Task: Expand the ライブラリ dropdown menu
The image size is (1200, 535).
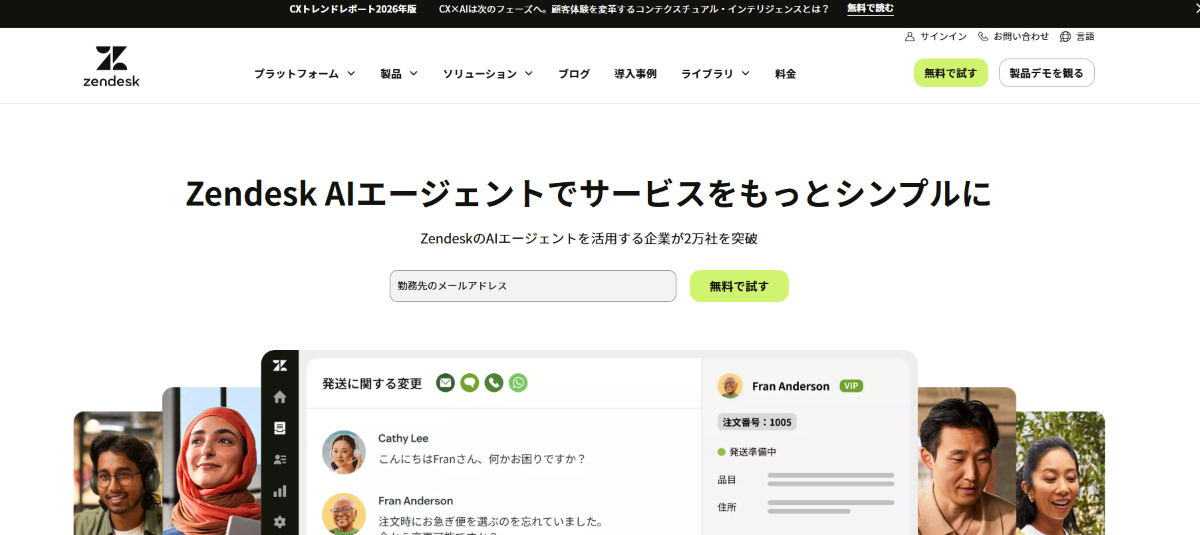Action: click(x=715, y=74)
